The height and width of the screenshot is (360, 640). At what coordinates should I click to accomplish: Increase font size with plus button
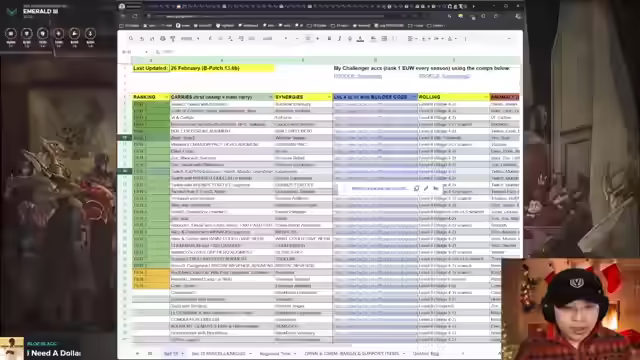(318, 39)
